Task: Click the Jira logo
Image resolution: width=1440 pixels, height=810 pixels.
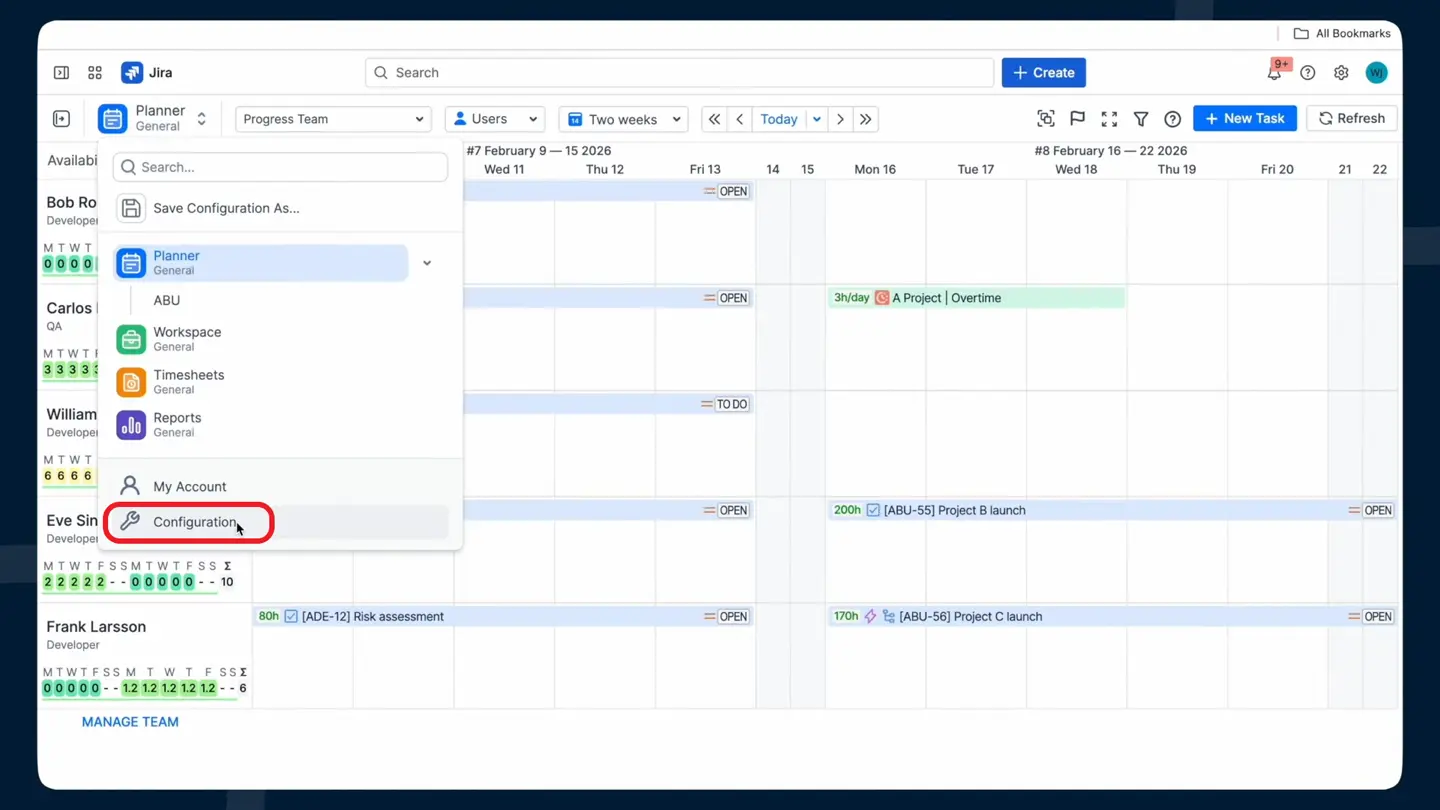Action: (132, 73)
